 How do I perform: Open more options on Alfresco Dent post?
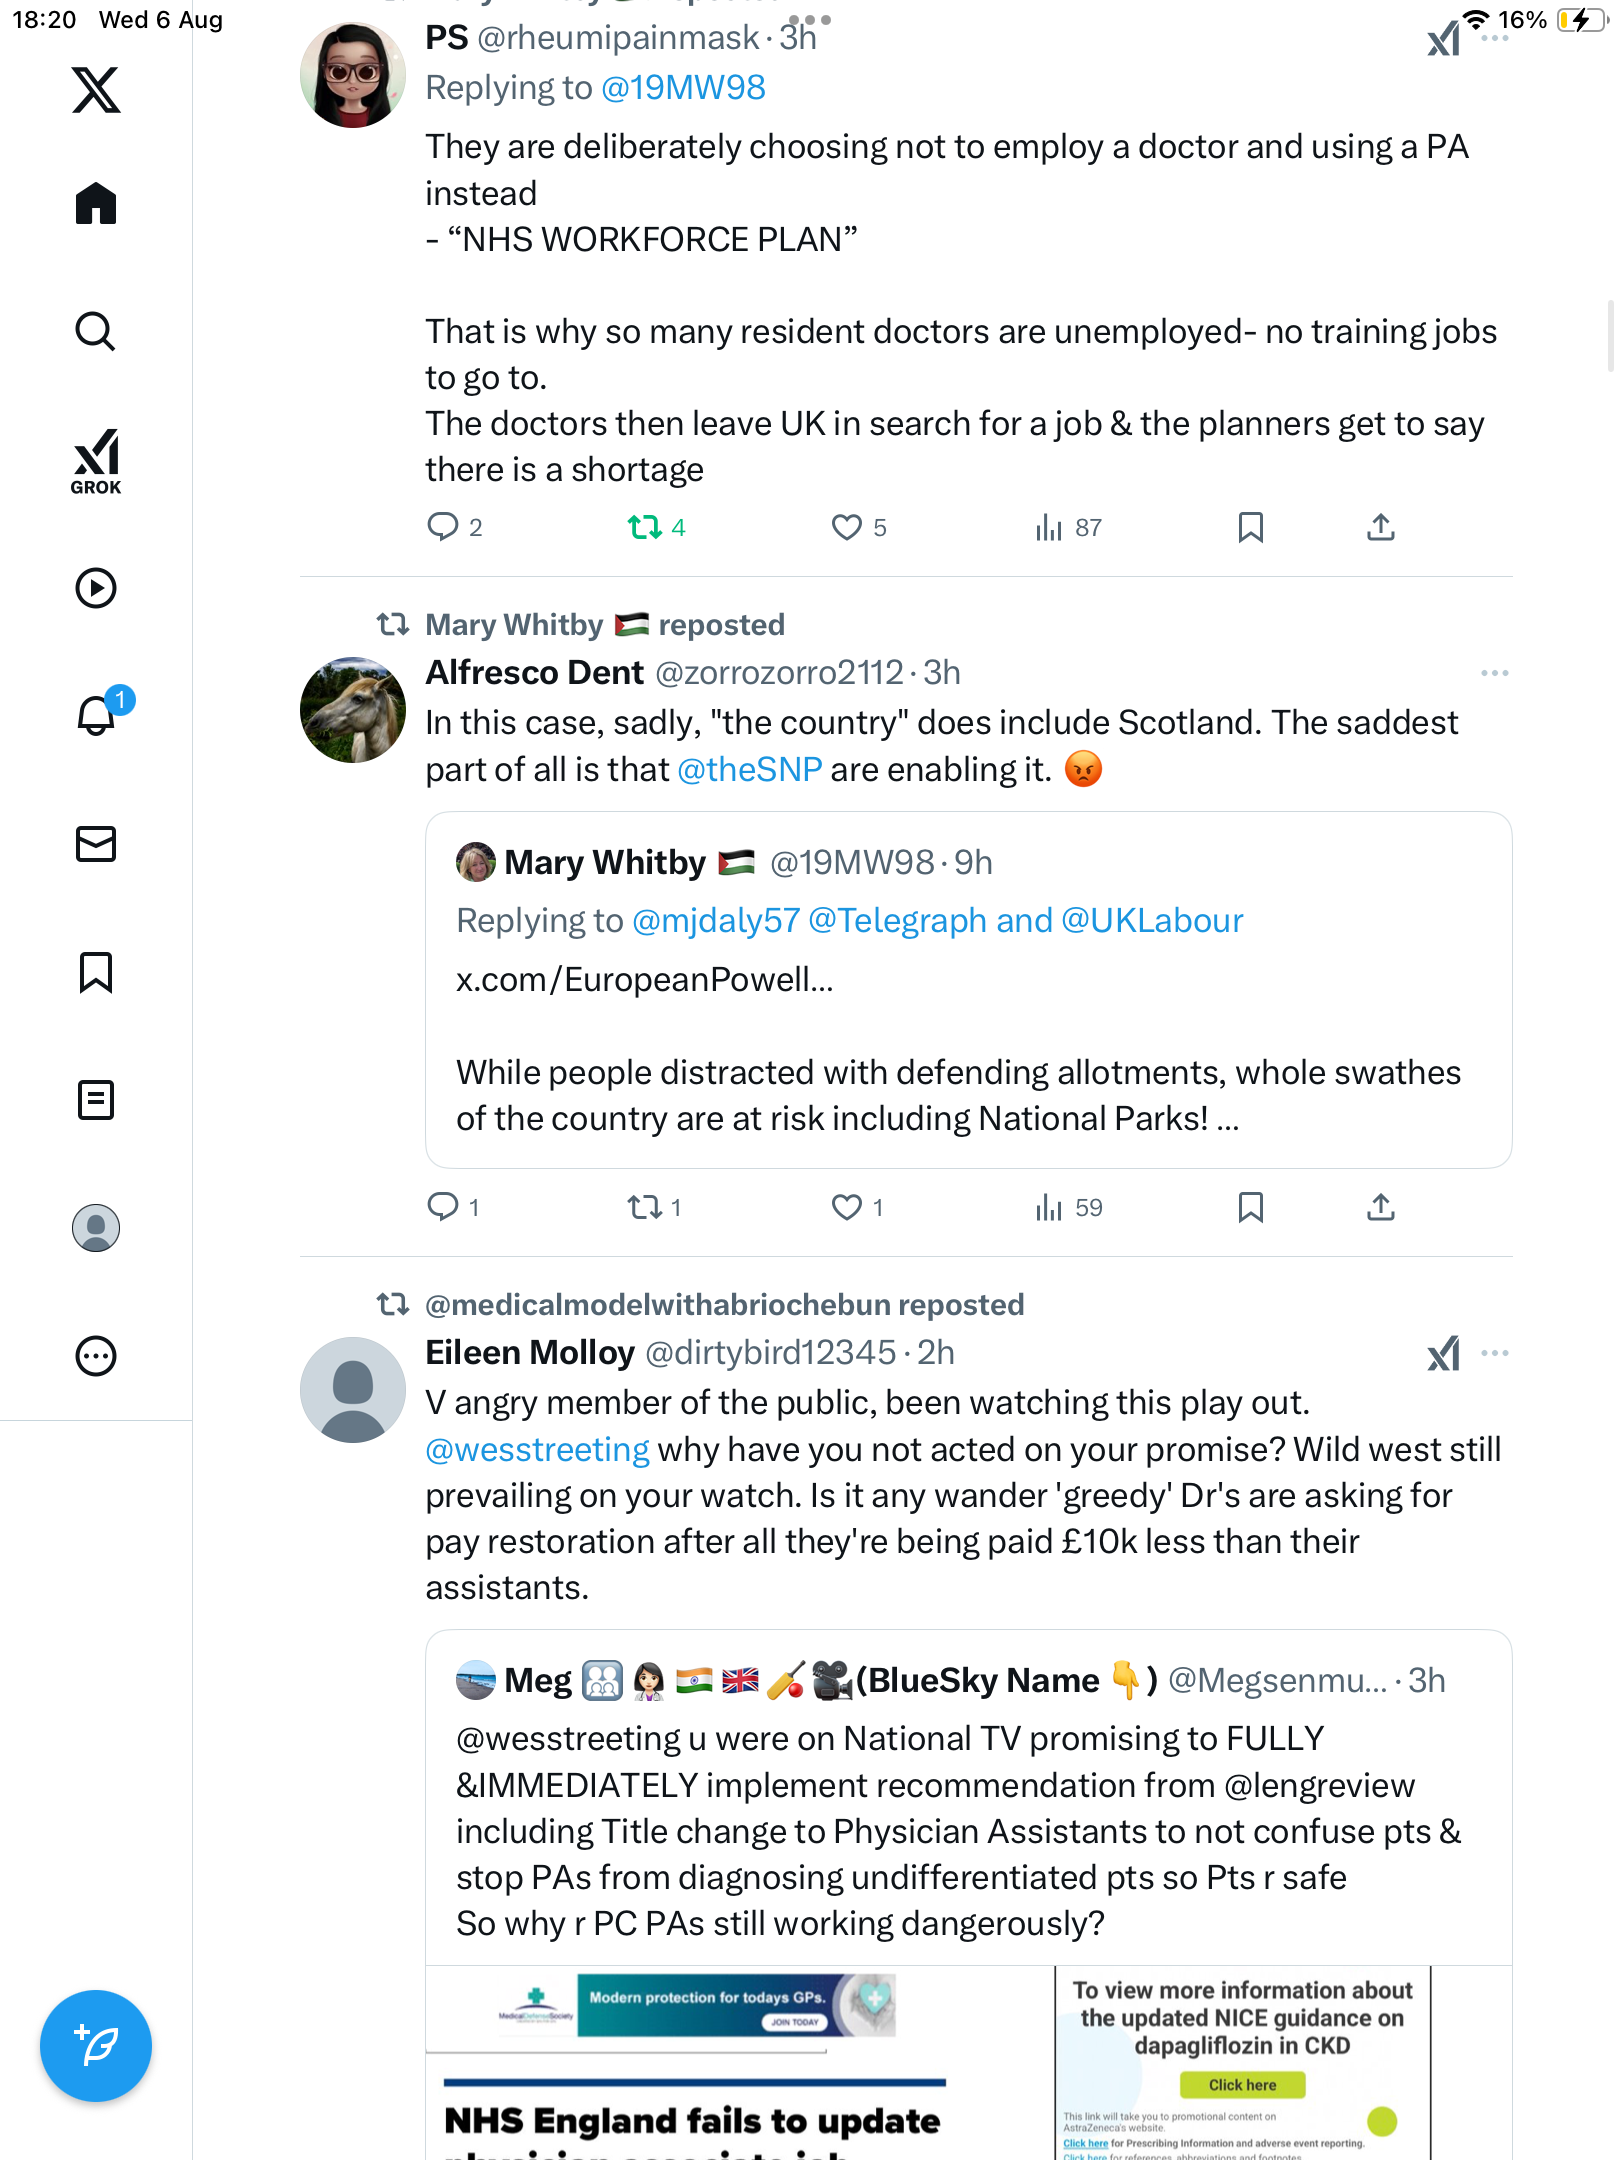click(1494, 673)
